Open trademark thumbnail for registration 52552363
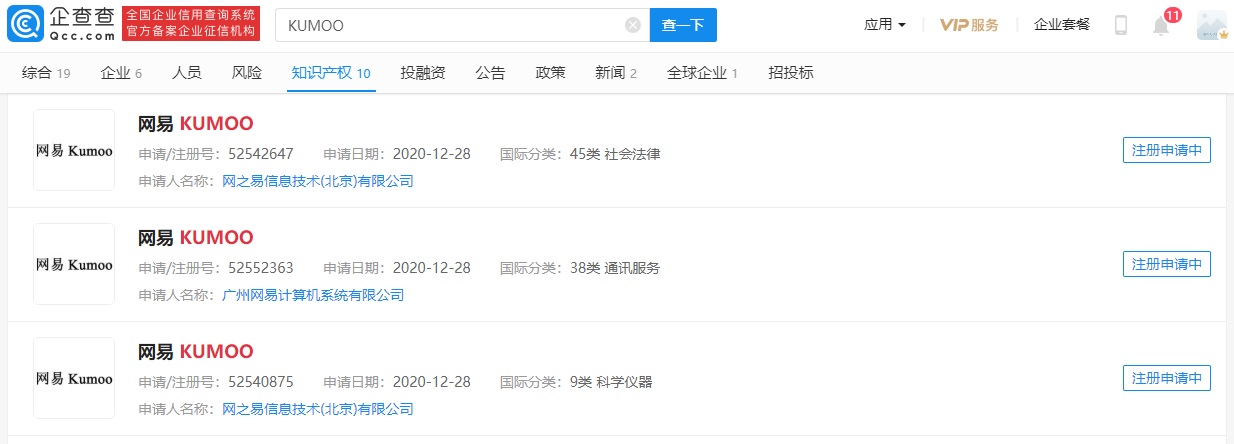1234x444 pixels. (x=74, y=264)
